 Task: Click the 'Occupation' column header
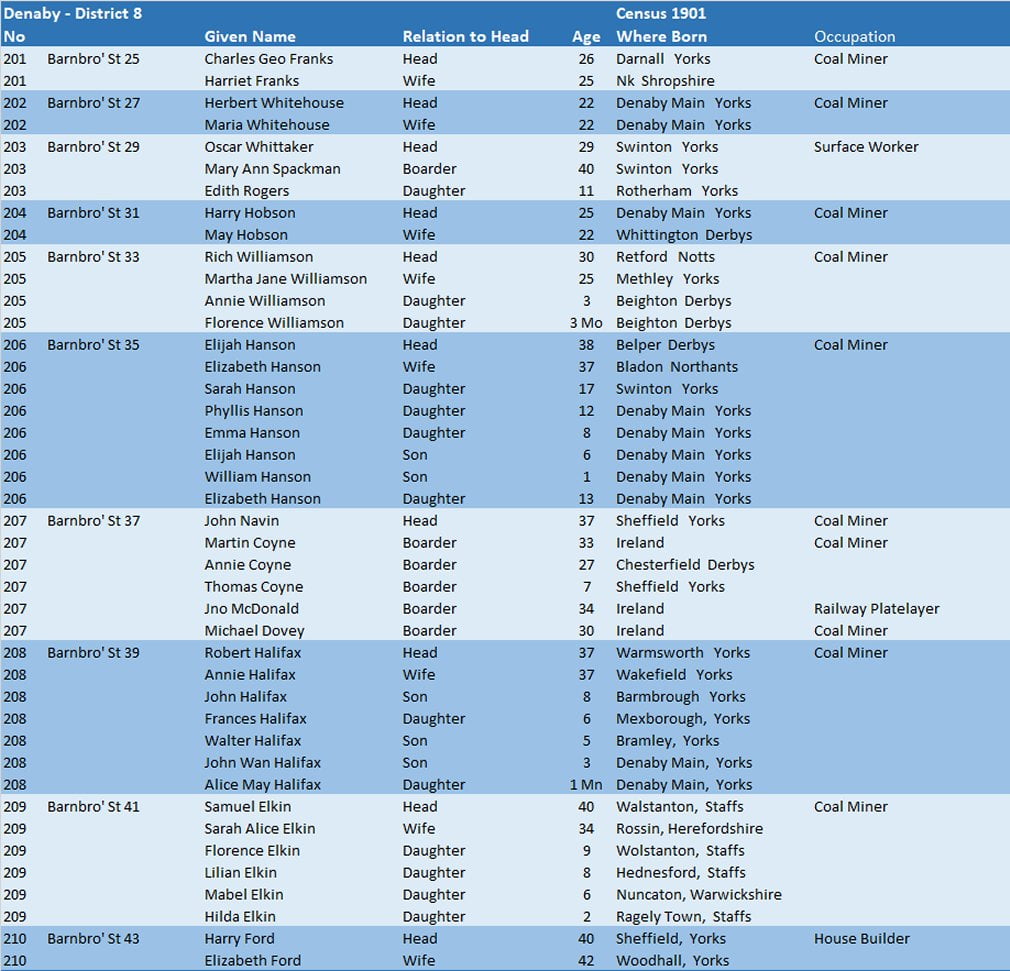(854, 37)
